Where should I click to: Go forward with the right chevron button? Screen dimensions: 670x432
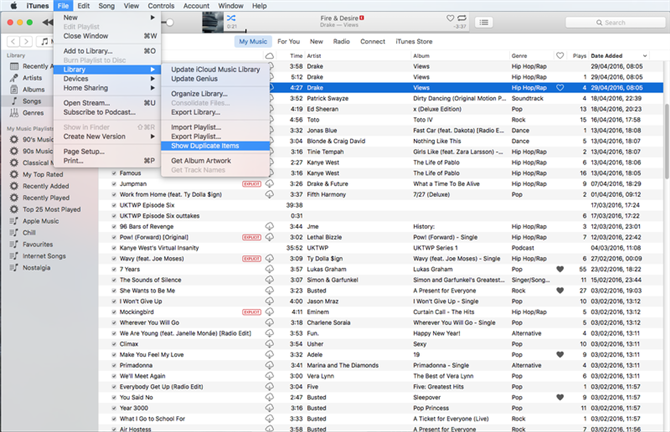coord(26,41)
